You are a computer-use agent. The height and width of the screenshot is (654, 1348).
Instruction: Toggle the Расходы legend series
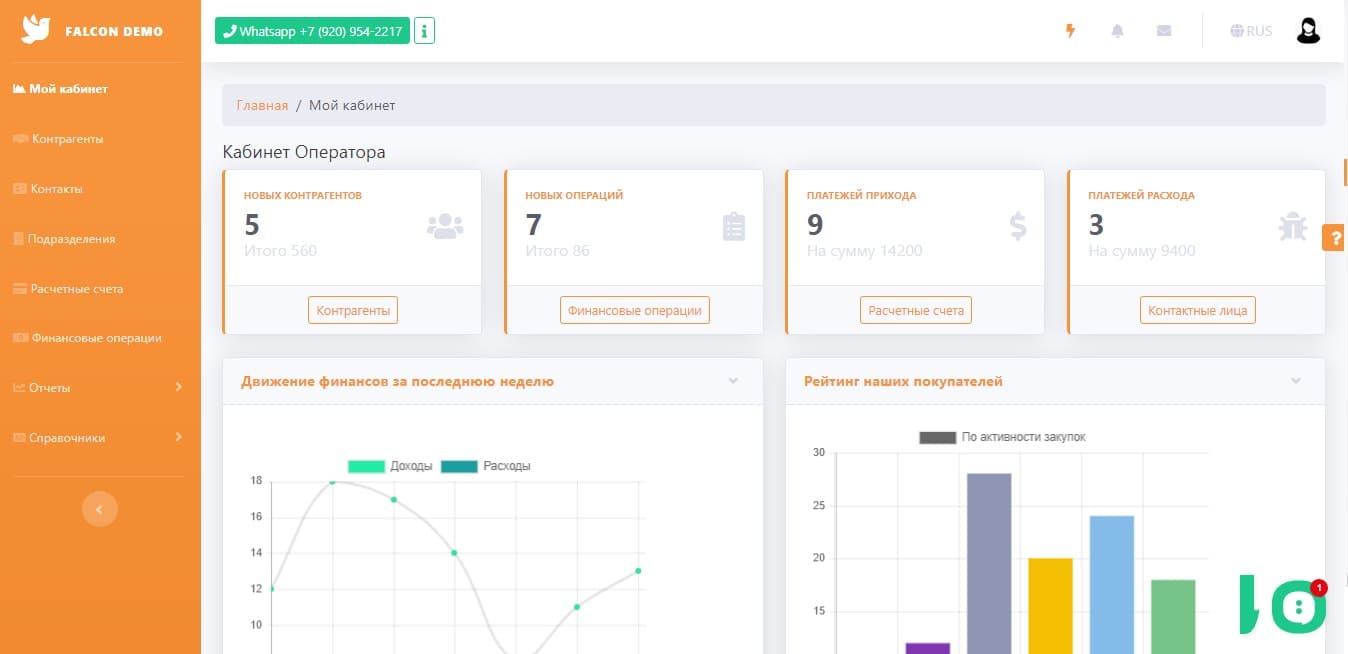tap(485, 466)
